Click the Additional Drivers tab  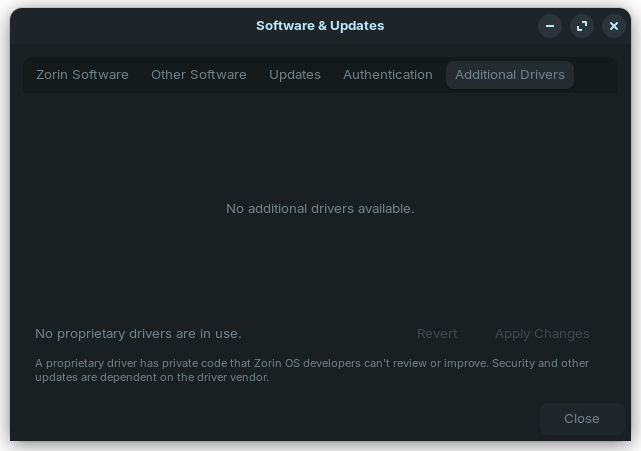(510, 75)
